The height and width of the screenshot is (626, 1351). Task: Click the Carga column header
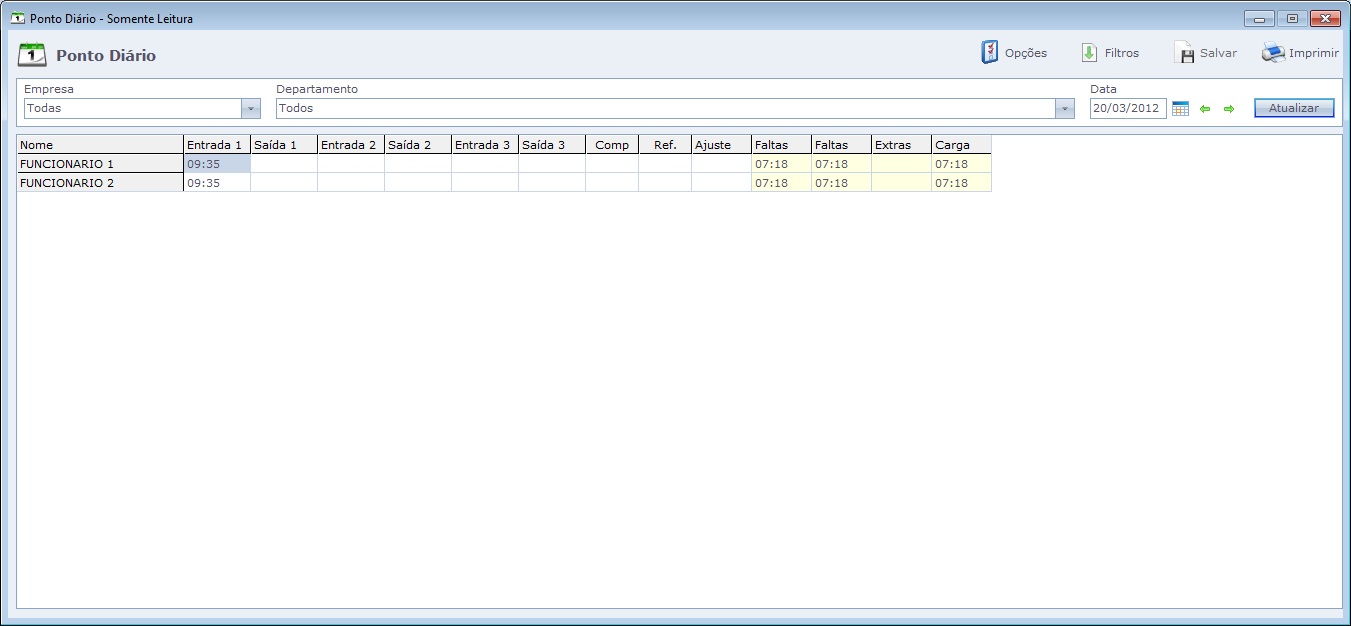961,145
